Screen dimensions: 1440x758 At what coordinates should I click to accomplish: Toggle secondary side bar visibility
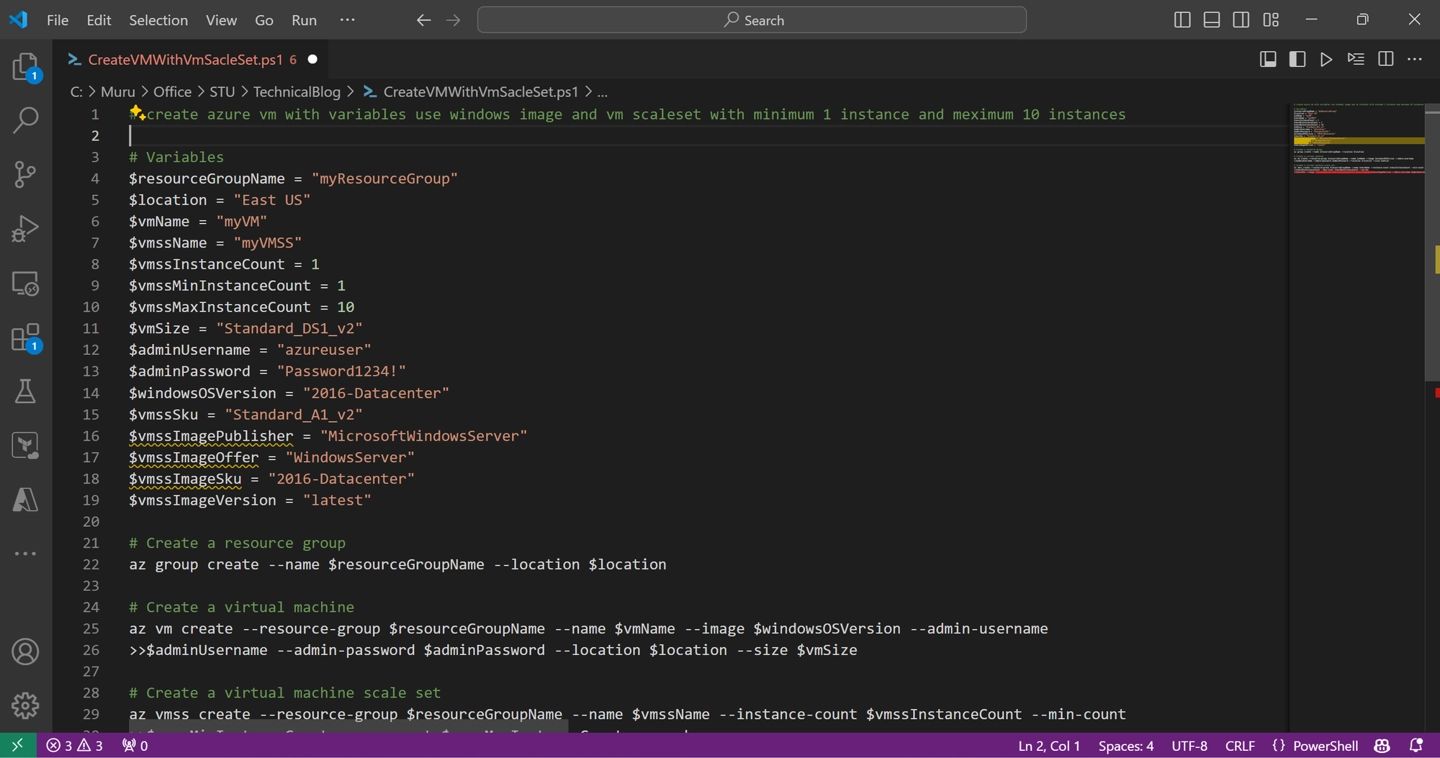(1241, 20)
